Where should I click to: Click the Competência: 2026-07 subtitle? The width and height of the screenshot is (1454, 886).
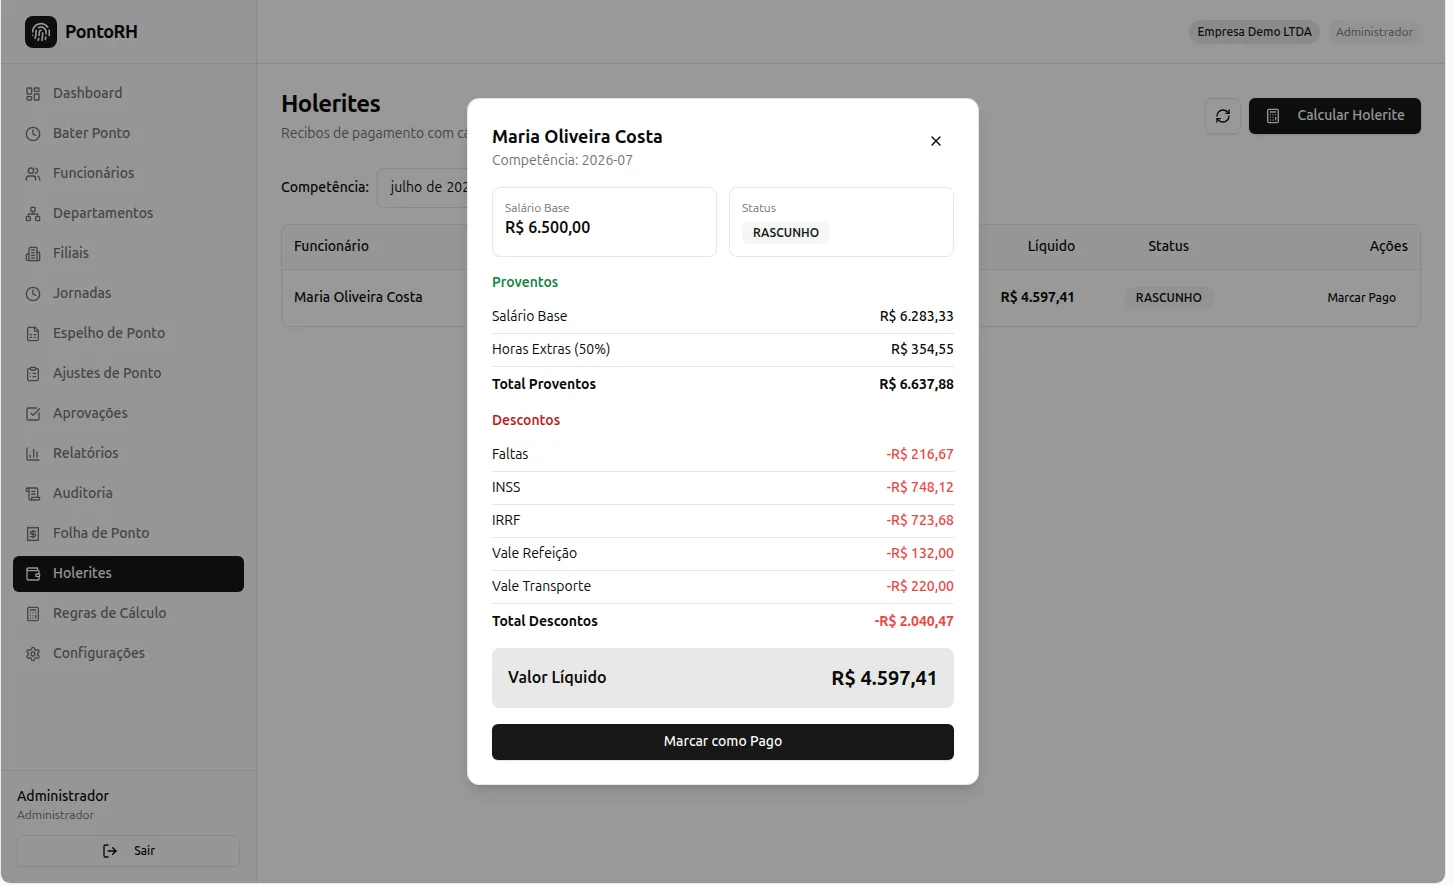coord(562,160)
